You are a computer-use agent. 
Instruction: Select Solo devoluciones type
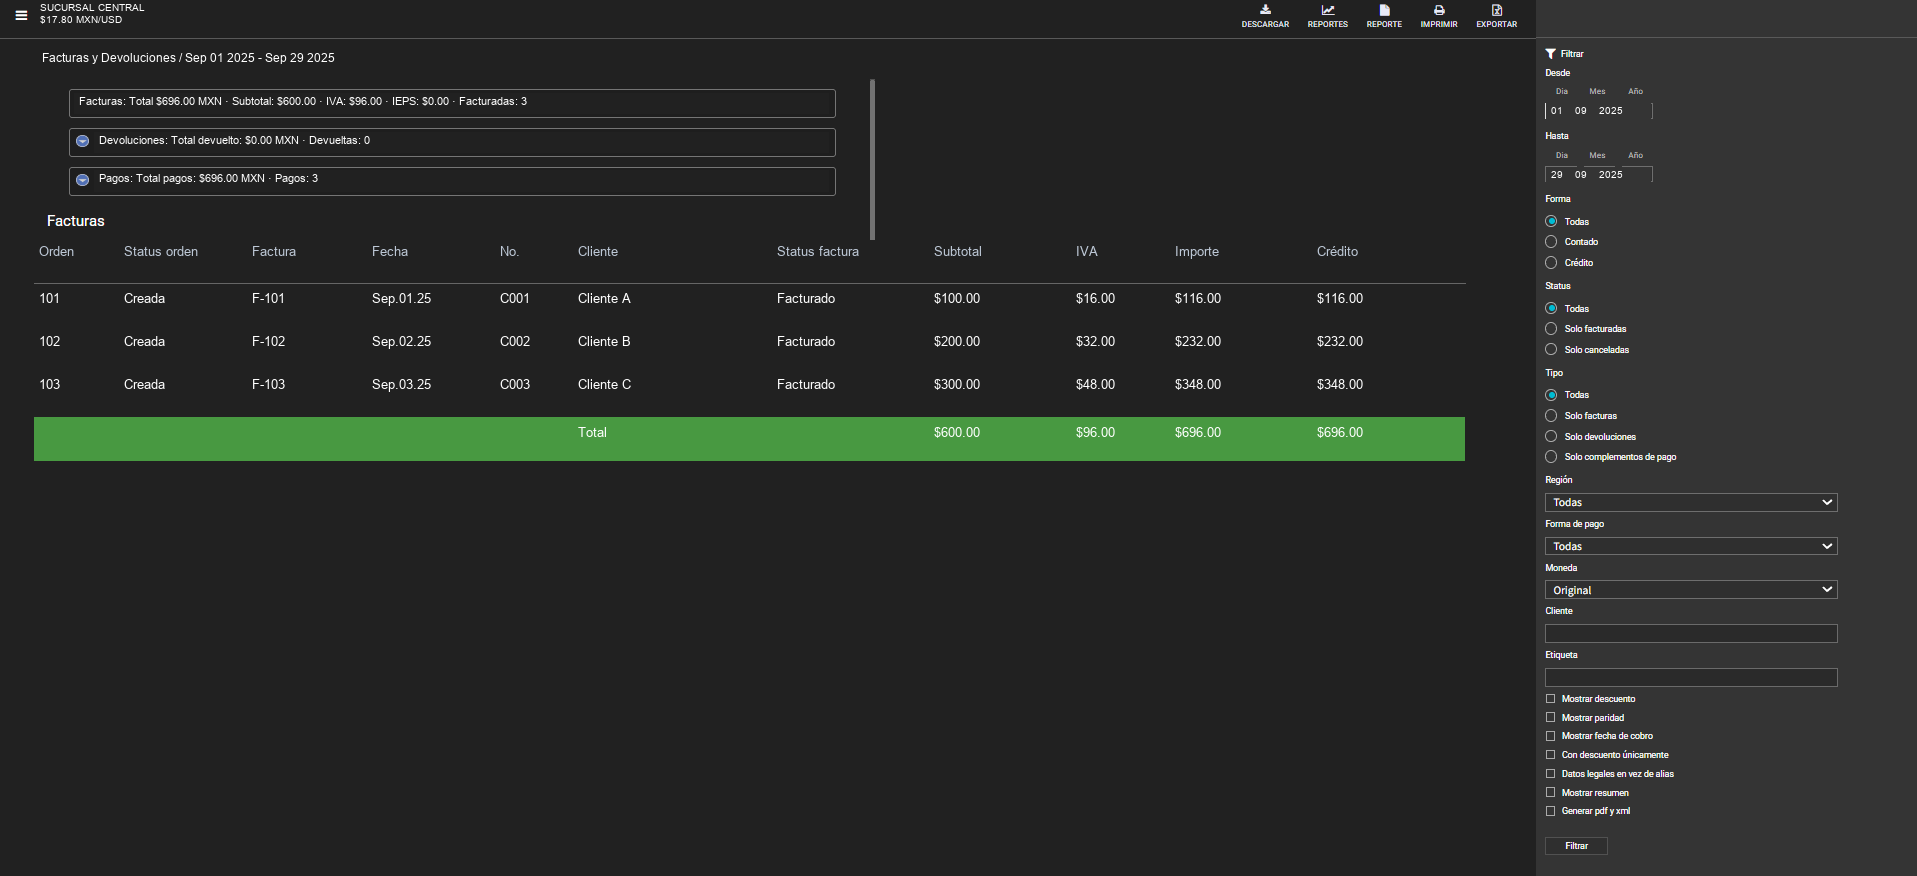pyautogui.click(x=1551, y=437)
